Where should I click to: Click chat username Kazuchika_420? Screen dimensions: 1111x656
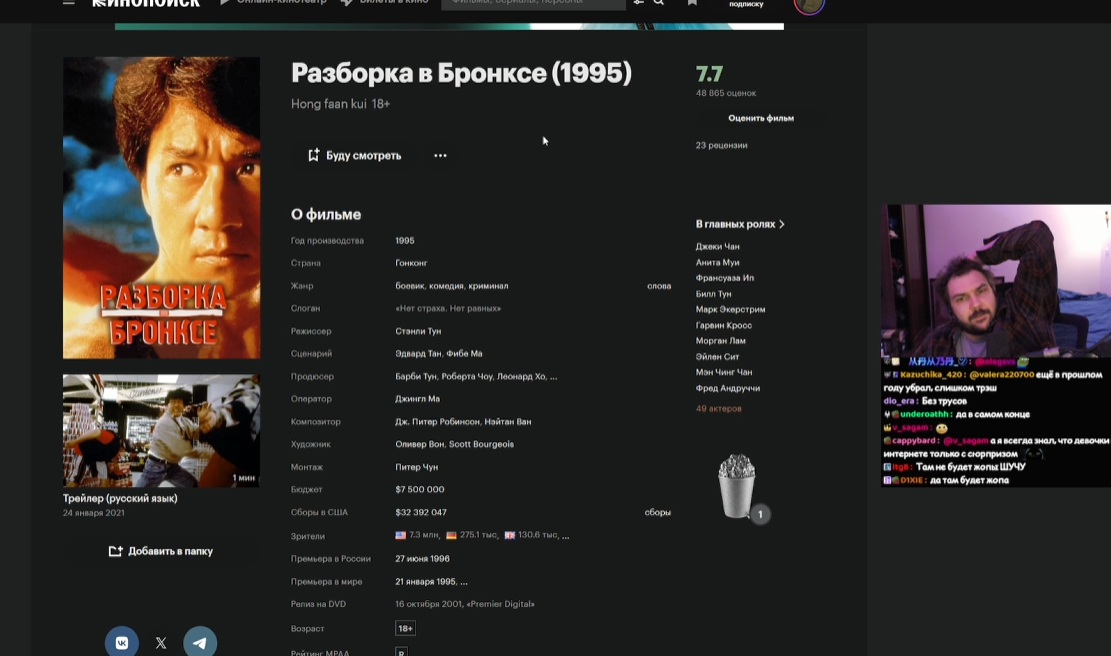932,375
